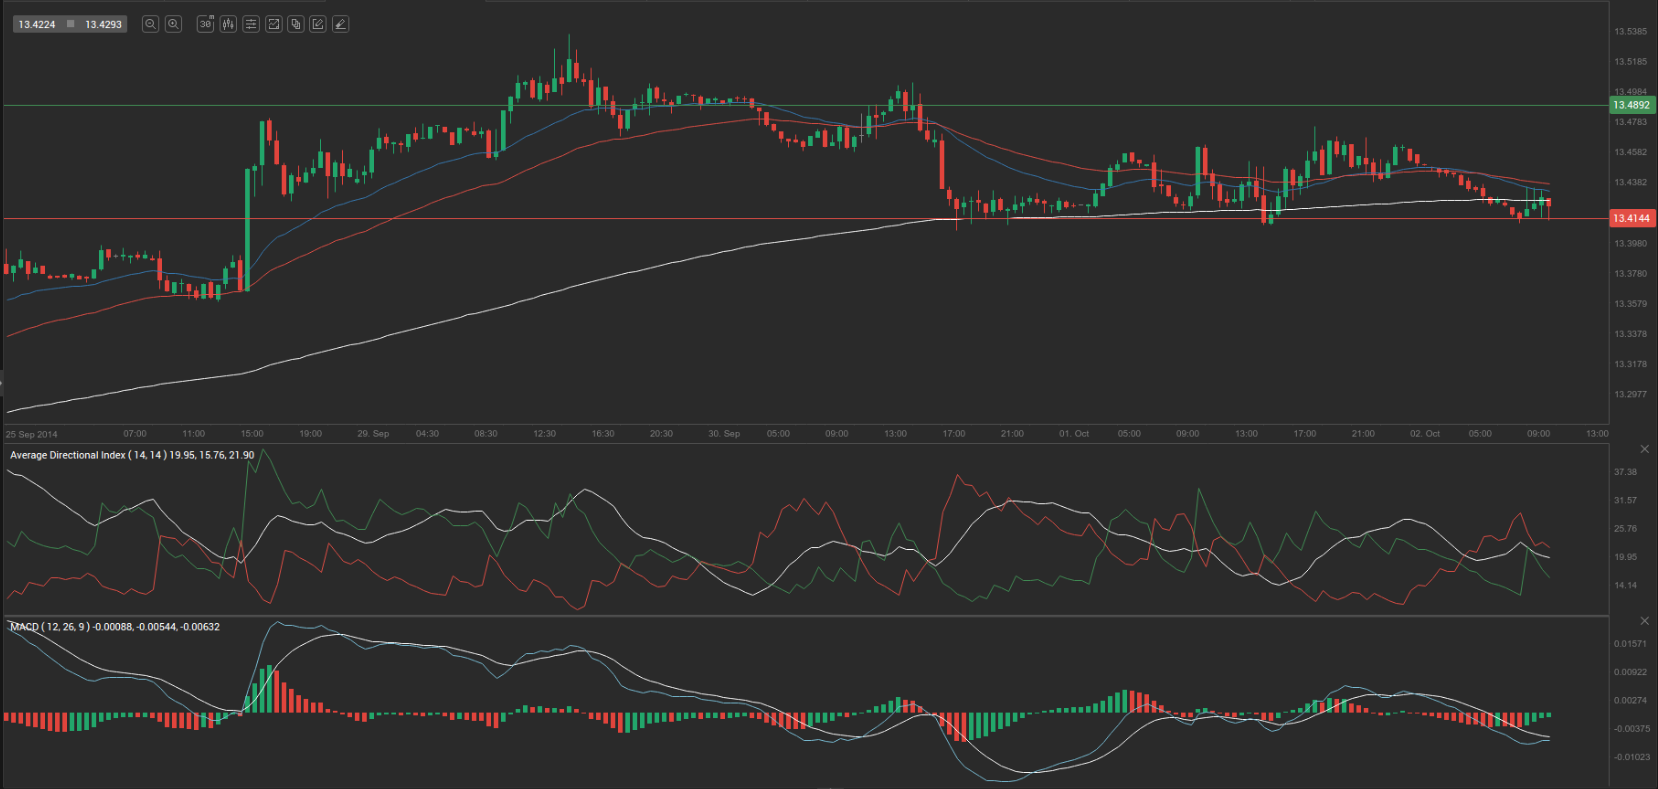Click the line chart image icon

pyautogui.click(x=273, y=24)
